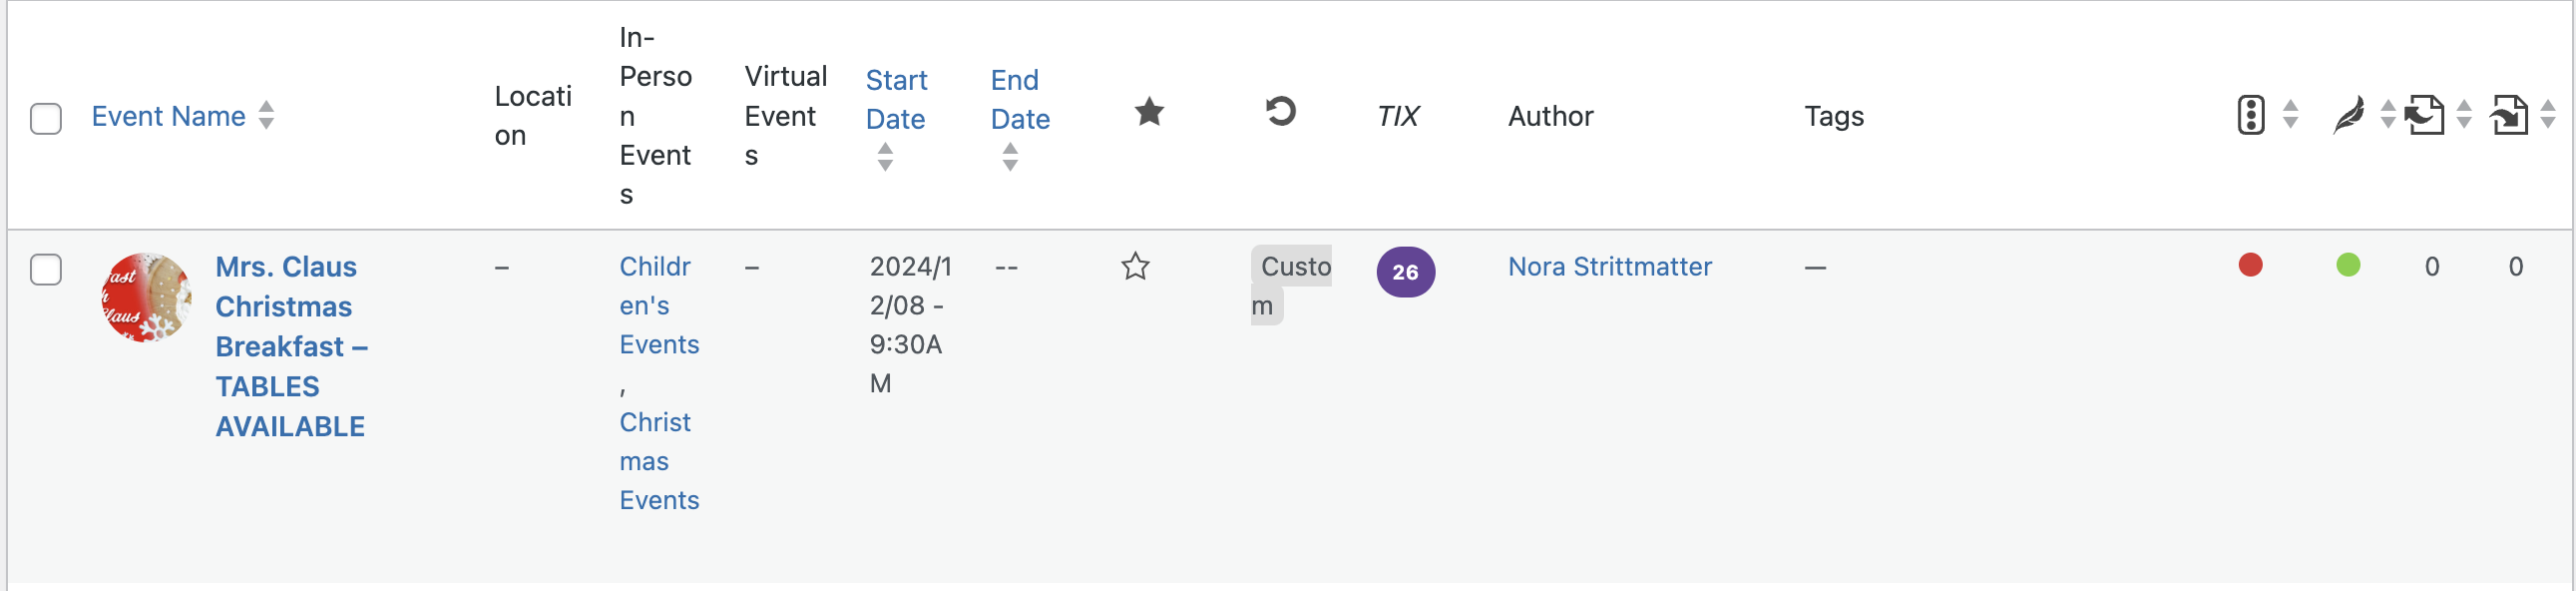This screenshot has width=2576, height=591.
Task: Open the Children's Events category link
Action: pos(659,306)
